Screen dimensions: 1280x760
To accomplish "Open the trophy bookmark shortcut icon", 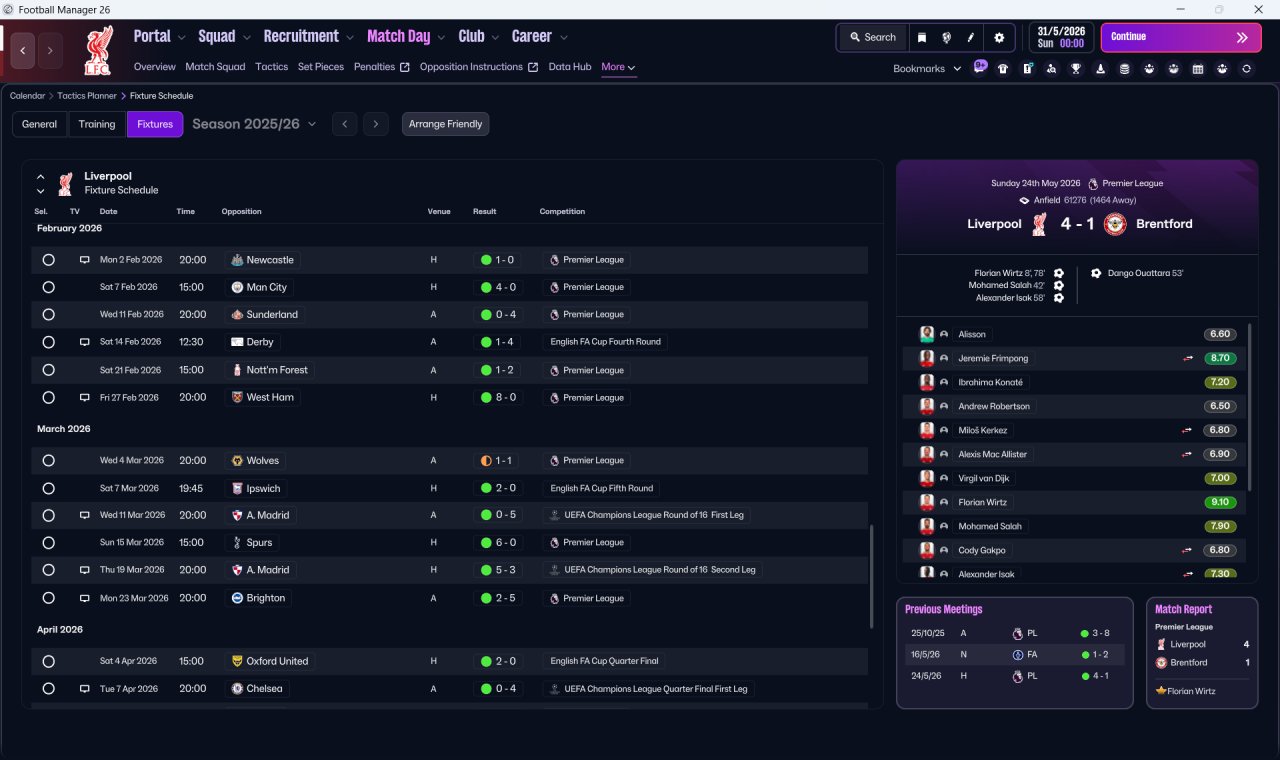I will pos(1076,69).
